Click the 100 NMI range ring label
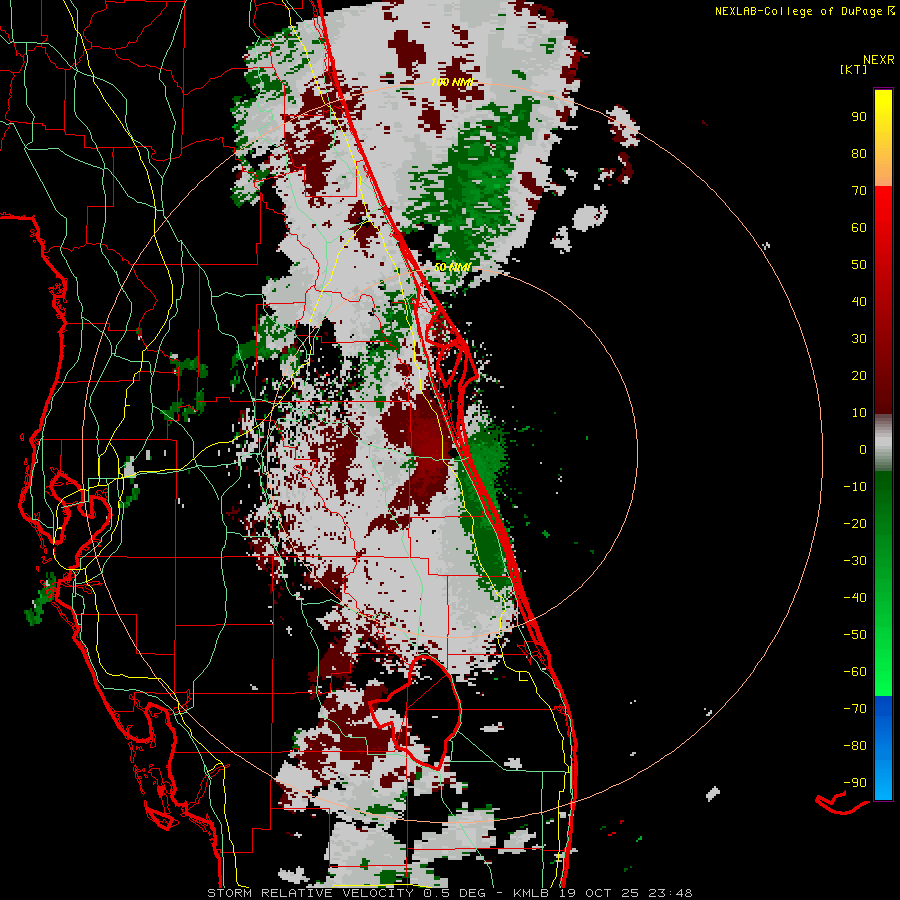 [x=452, y=83]
